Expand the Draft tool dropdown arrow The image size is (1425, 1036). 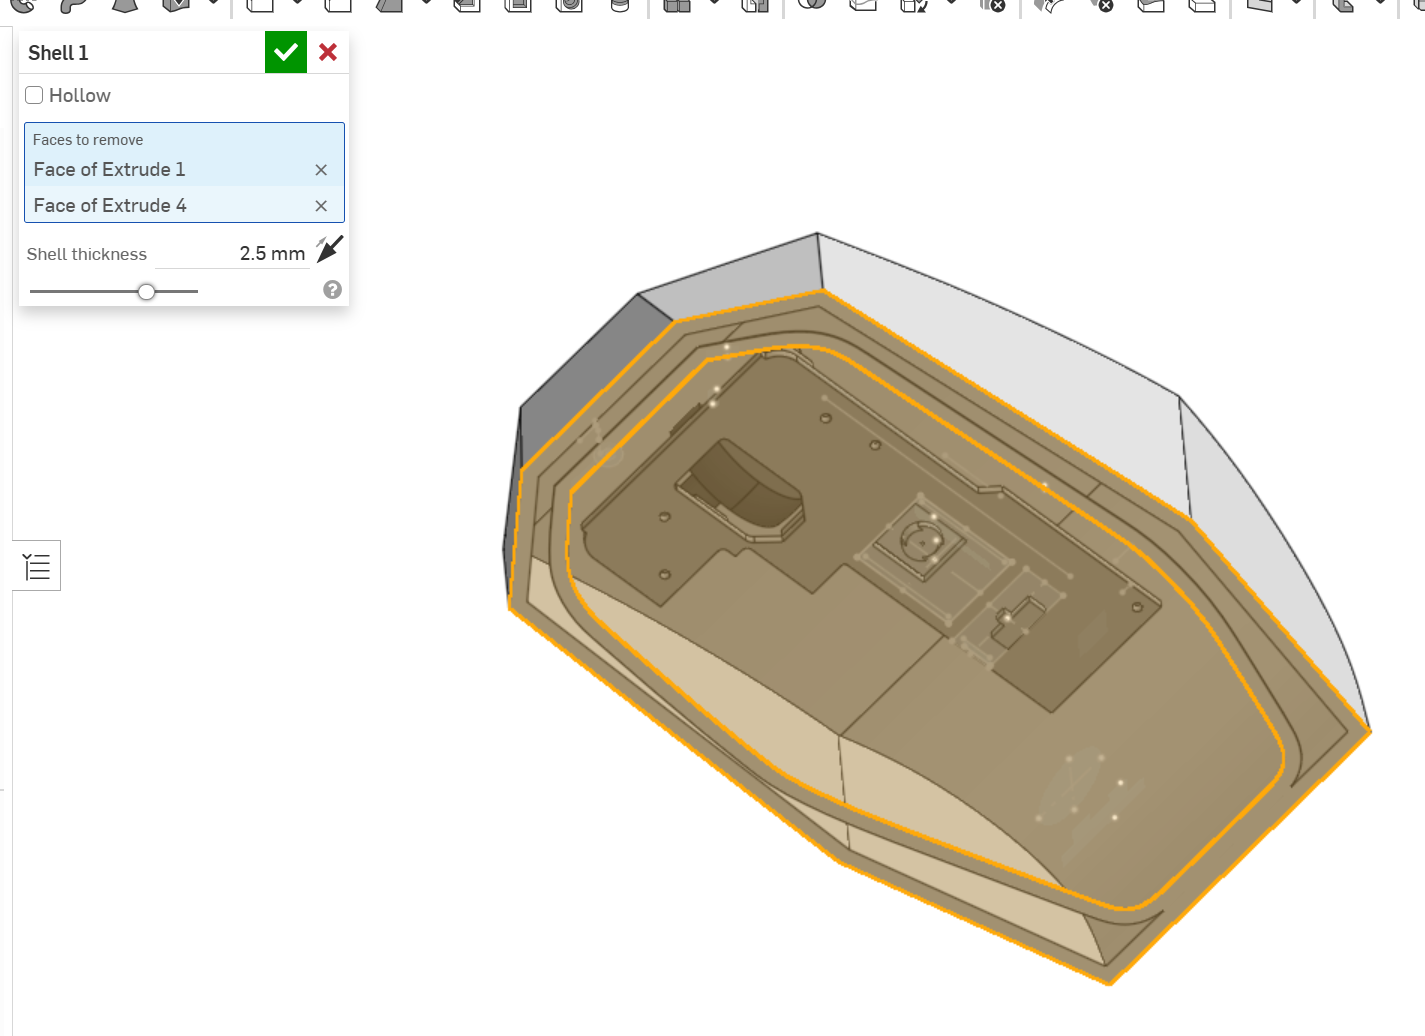coord(427,3)
